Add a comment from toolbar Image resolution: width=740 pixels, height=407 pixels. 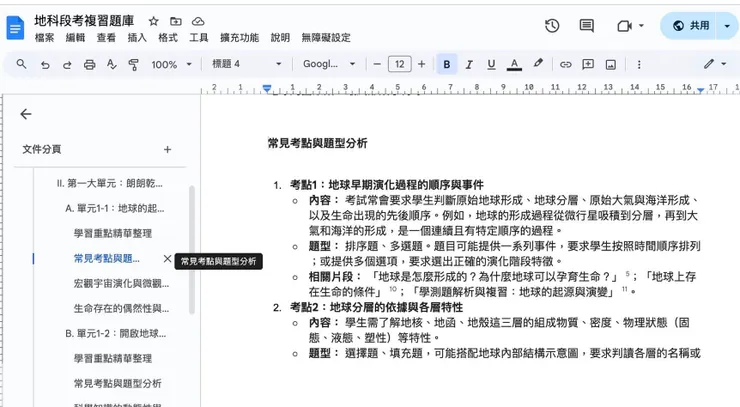[588, 64]
